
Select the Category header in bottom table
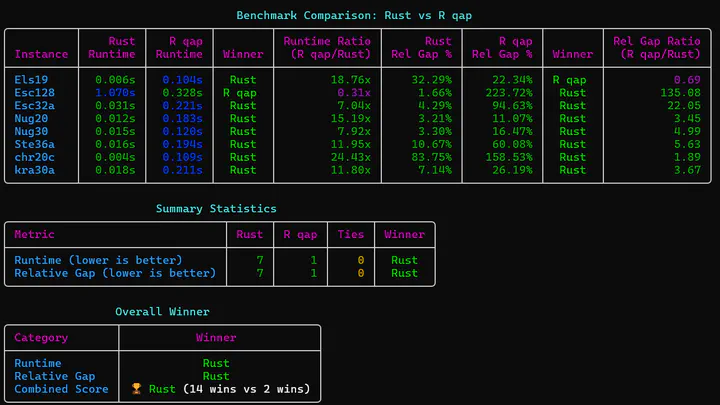(42, 338)
